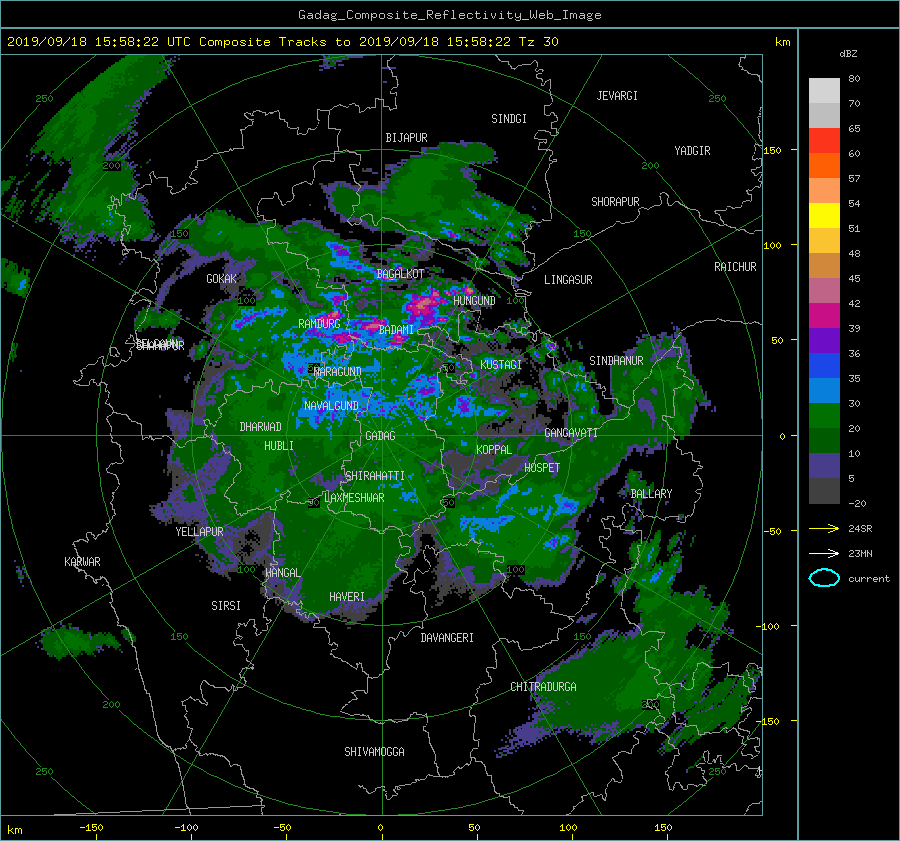Pick the bright green 30-20 dBZ swatch
Screen dimensions: 900x841
point(824,416)
